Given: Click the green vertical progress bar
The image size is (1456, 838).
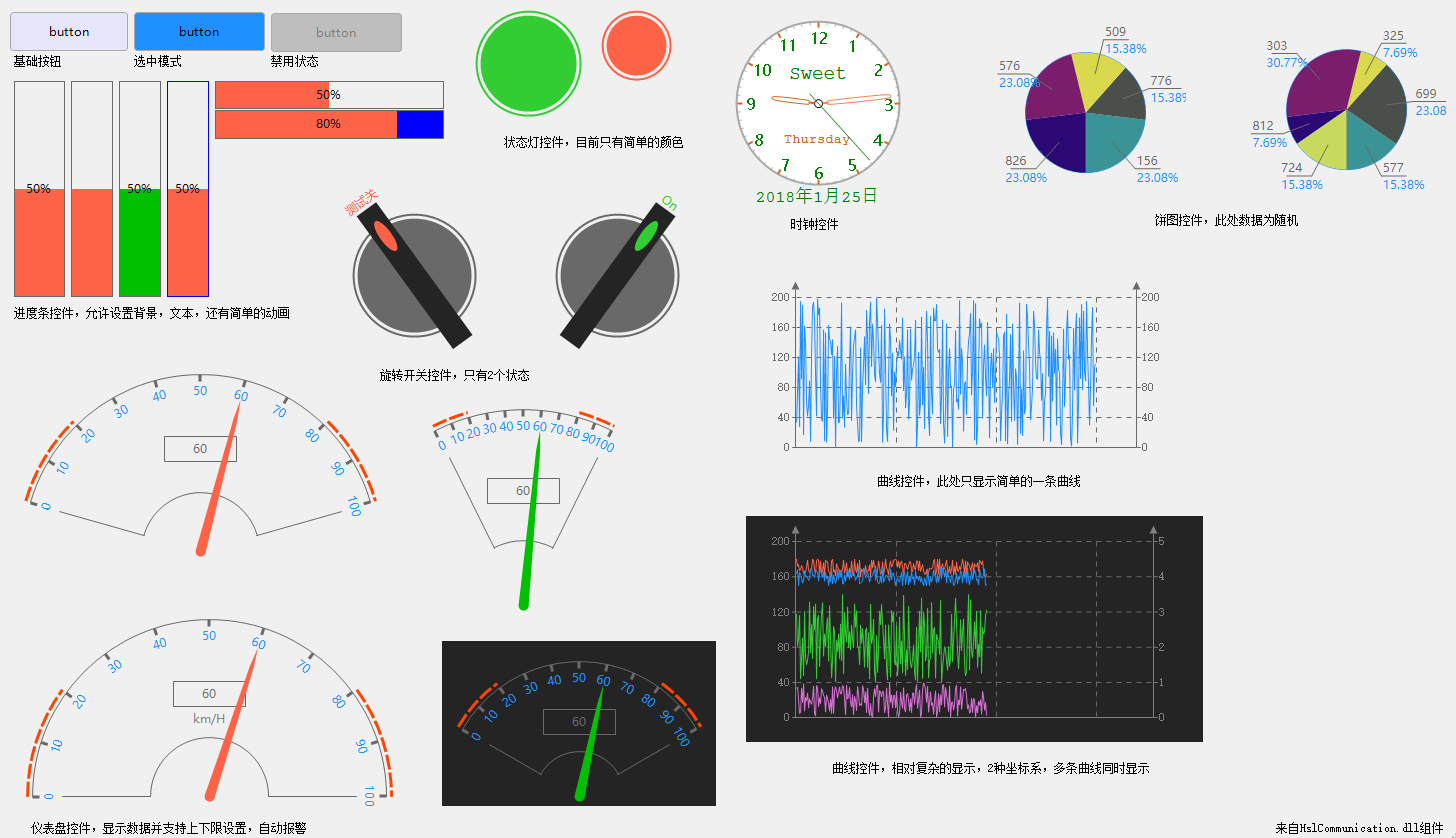Looking at the screenshot, I should pyautogui.click(x=140, y=189).
